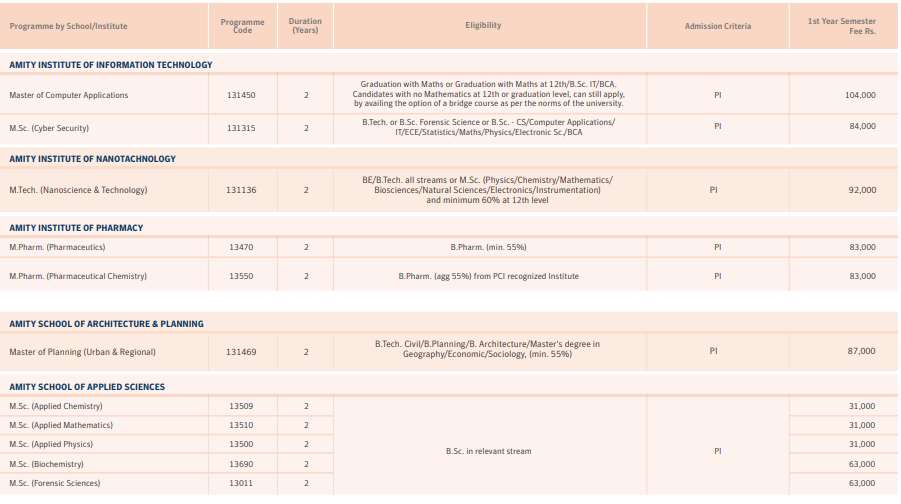Select the PI admission criteria for Applied Sciences
This screenshot has width=901, height=504.
click(x=718, y=452)
